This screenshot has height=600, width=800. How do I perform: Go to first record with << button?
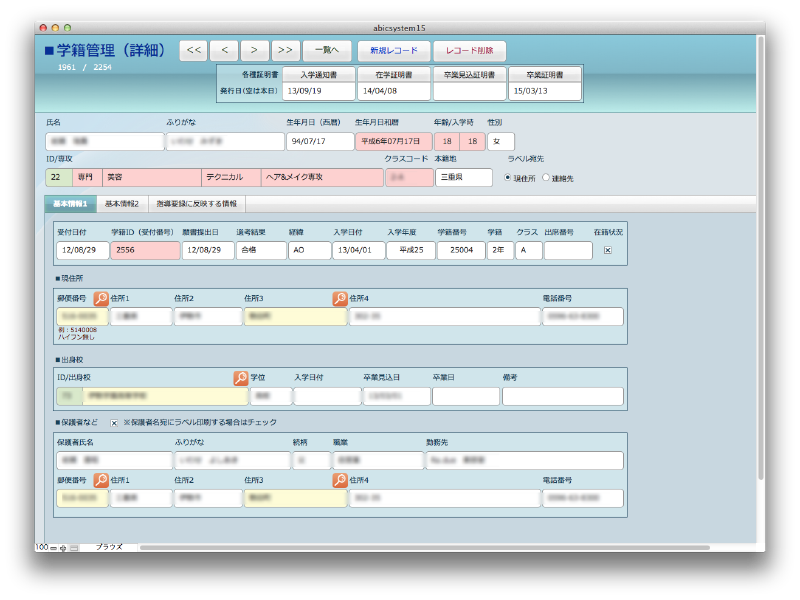(194, 50)
